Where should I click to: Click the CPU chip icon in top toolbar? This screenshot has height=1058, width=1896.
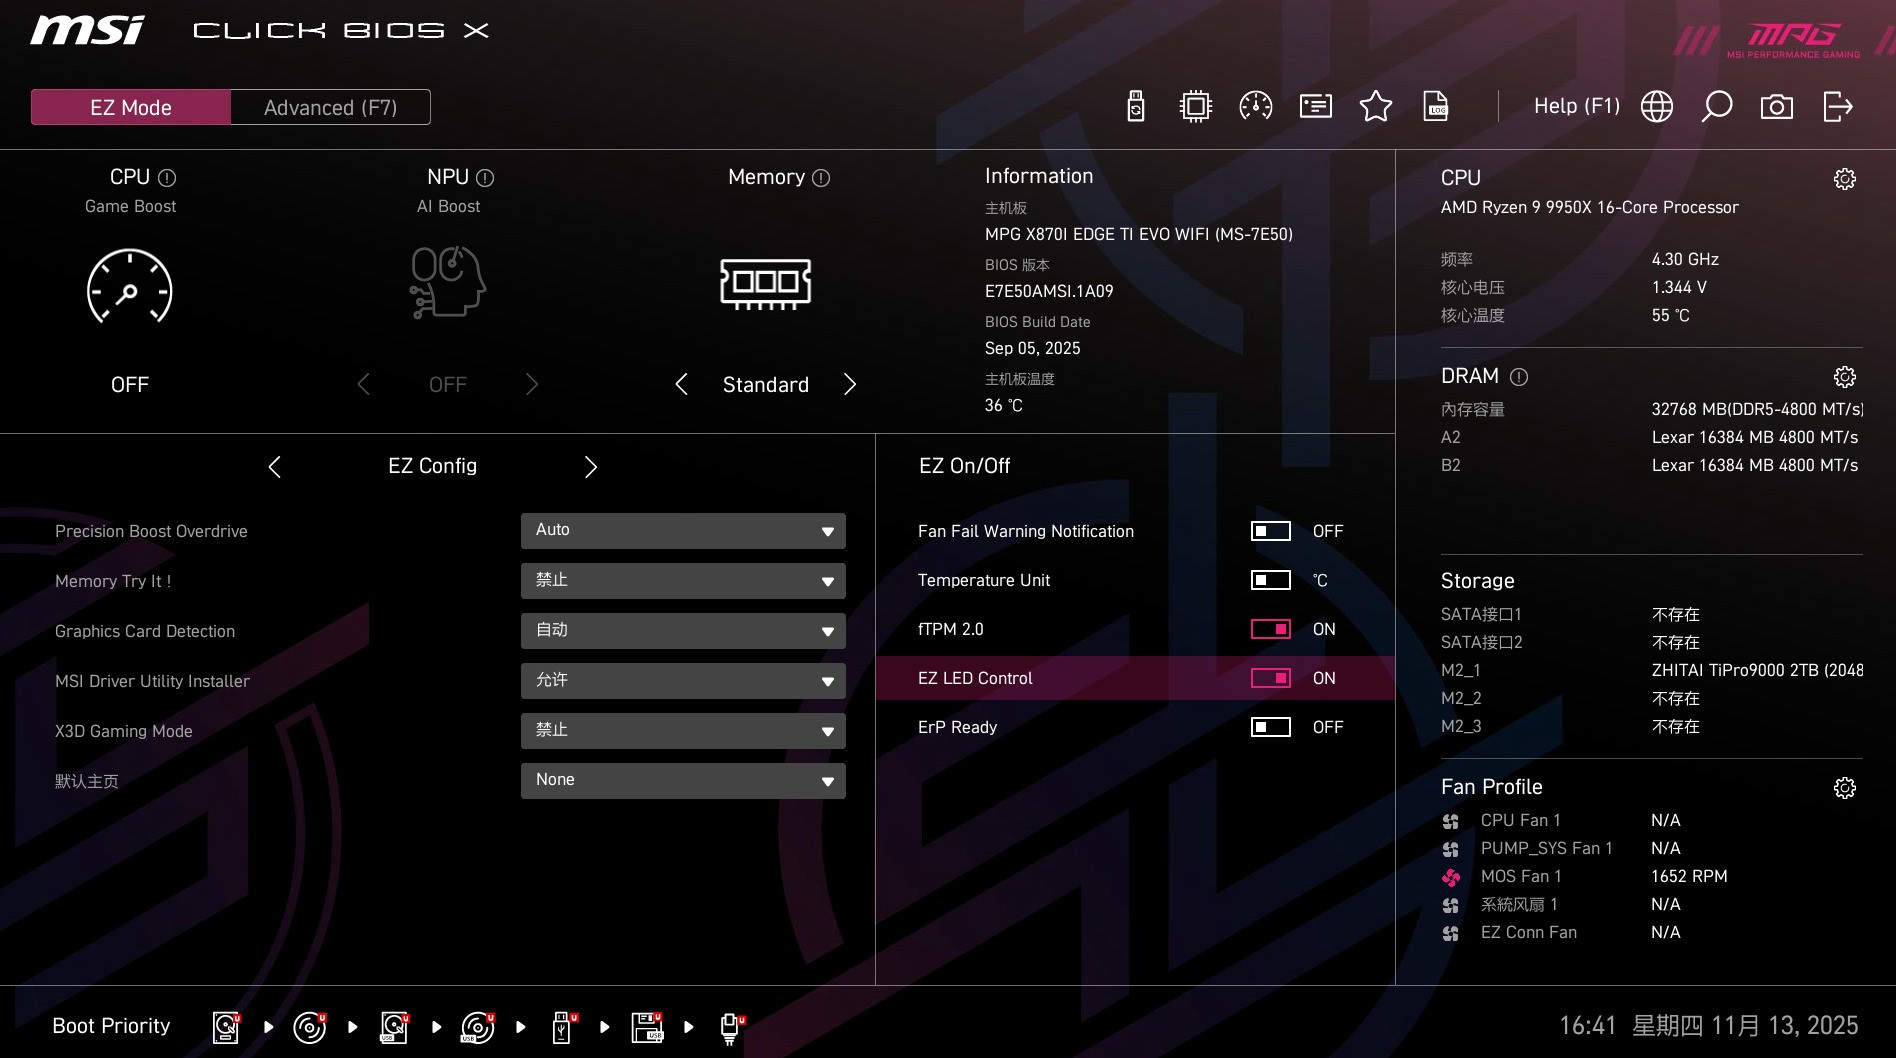(1195, 106)
